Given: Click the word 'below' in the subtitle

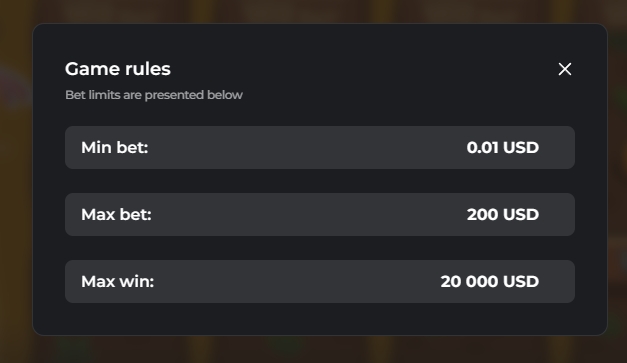Looking at the screenshot, I should pos(225,95).
